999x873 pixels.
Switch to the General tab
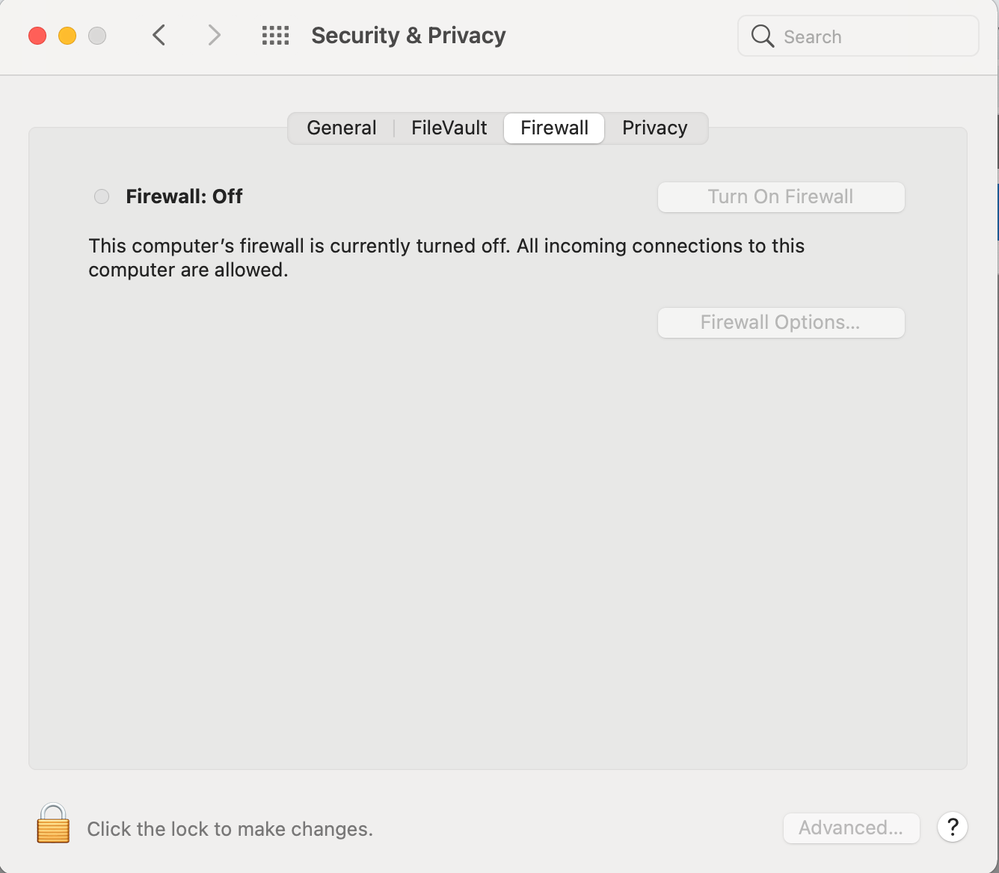pyautogui.click(x=341, y=128)
